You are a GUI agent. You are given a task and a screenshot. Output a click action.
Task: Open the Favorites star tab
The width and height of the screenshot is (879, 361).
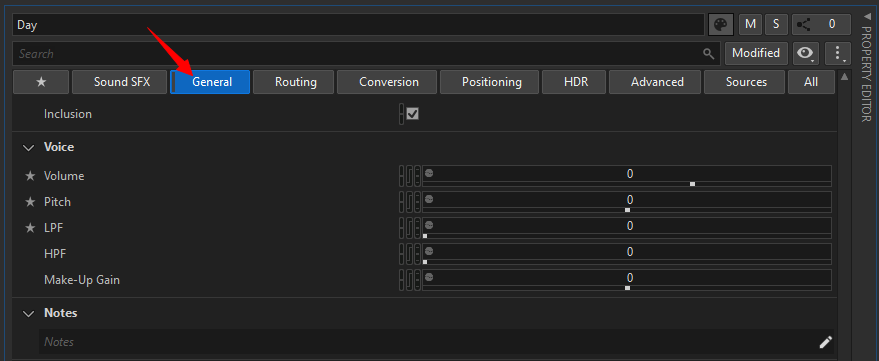[41, 82]
